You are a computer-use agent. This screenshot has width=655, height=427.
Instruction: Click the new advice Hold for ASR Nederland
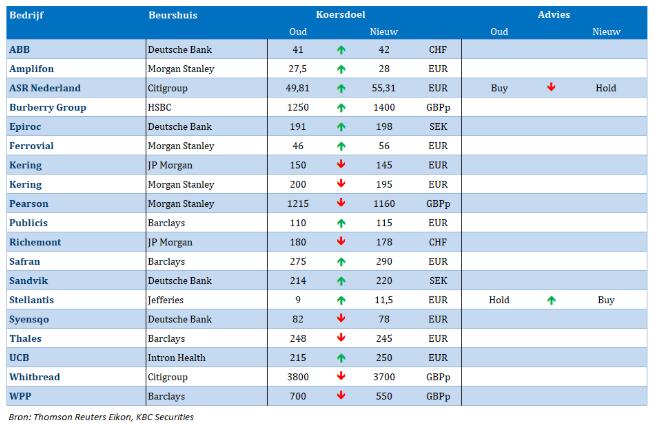[x=606, y=88]
